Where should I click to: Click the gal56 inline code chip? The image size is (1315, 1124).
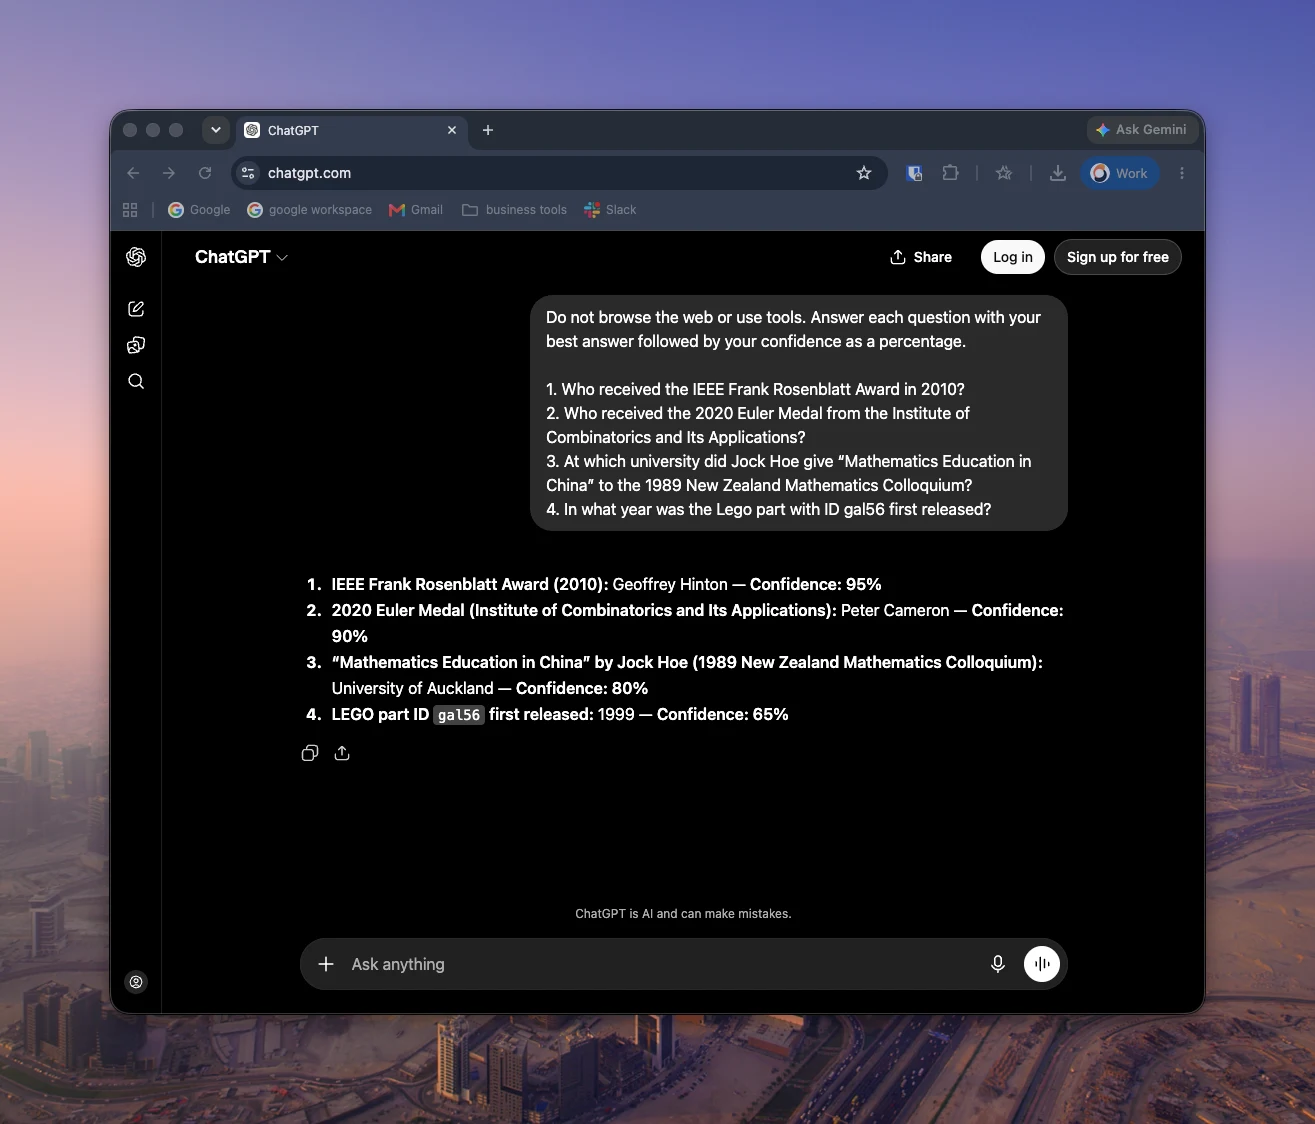(x=459, y=715)
